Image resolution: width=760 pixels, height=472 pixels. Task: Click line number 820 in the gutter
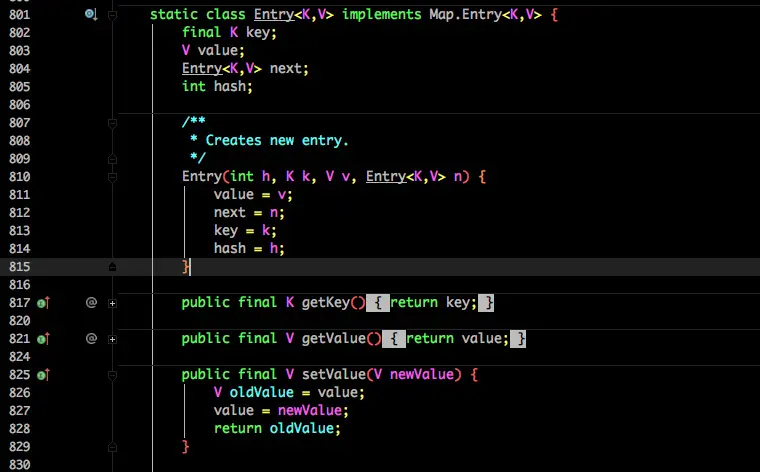pyautogui.click(x=19, y=321)
